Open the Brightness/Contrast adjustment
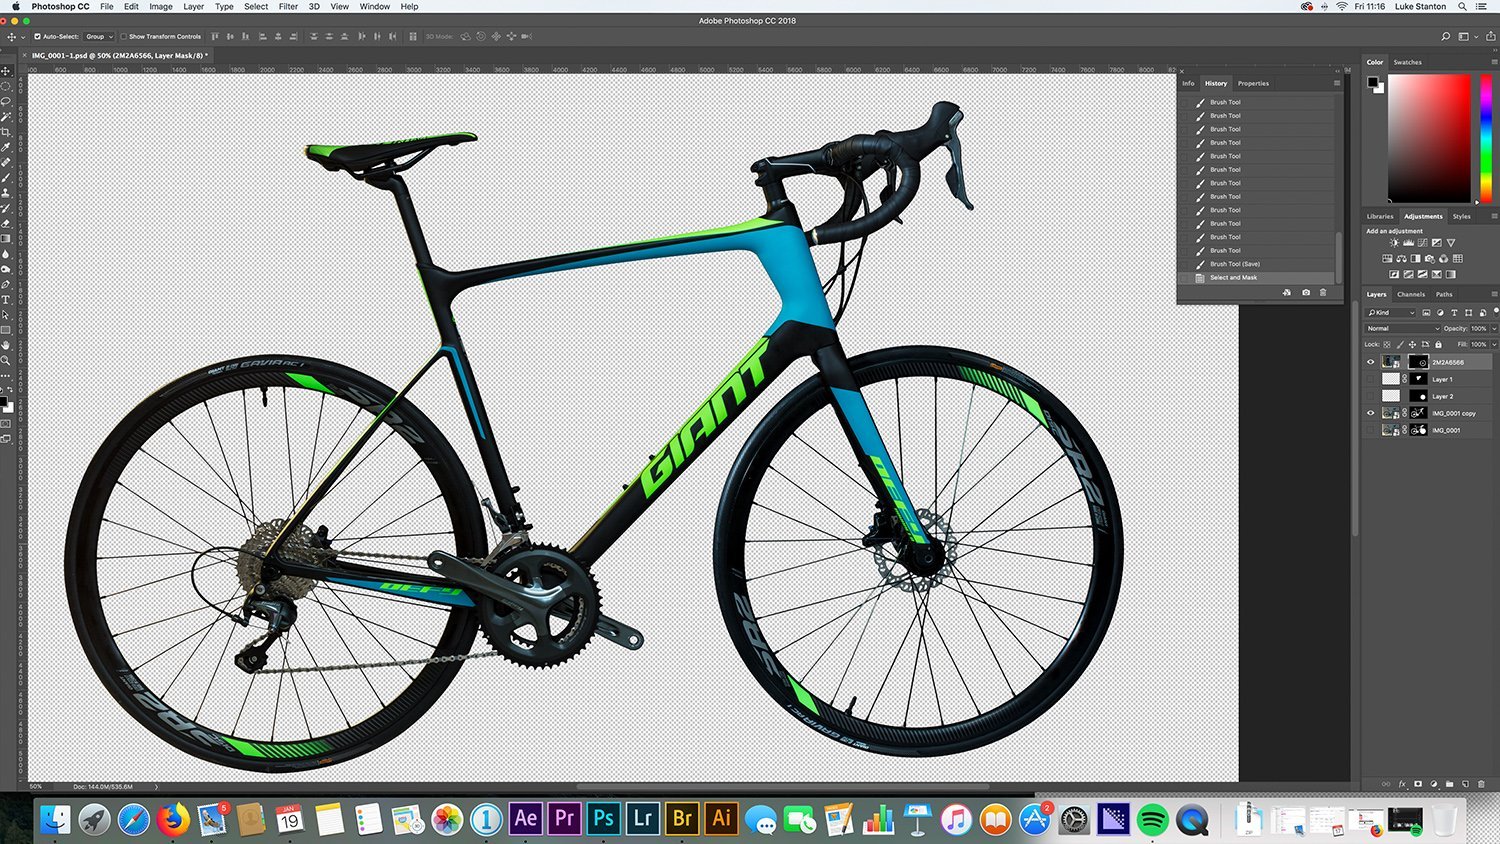The width and height of the screenshot is (1500, 844). (1394, 243)
